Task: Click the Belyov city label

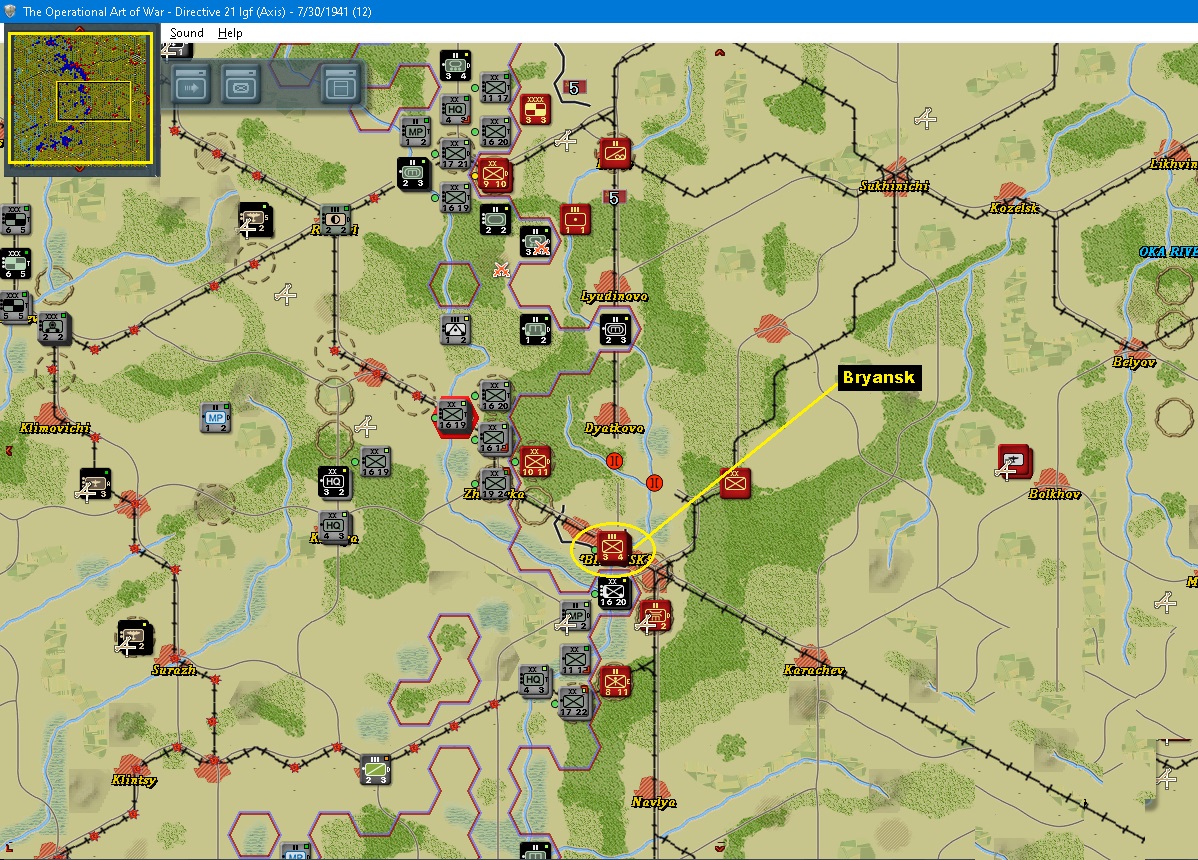Action: point(1134,362)
